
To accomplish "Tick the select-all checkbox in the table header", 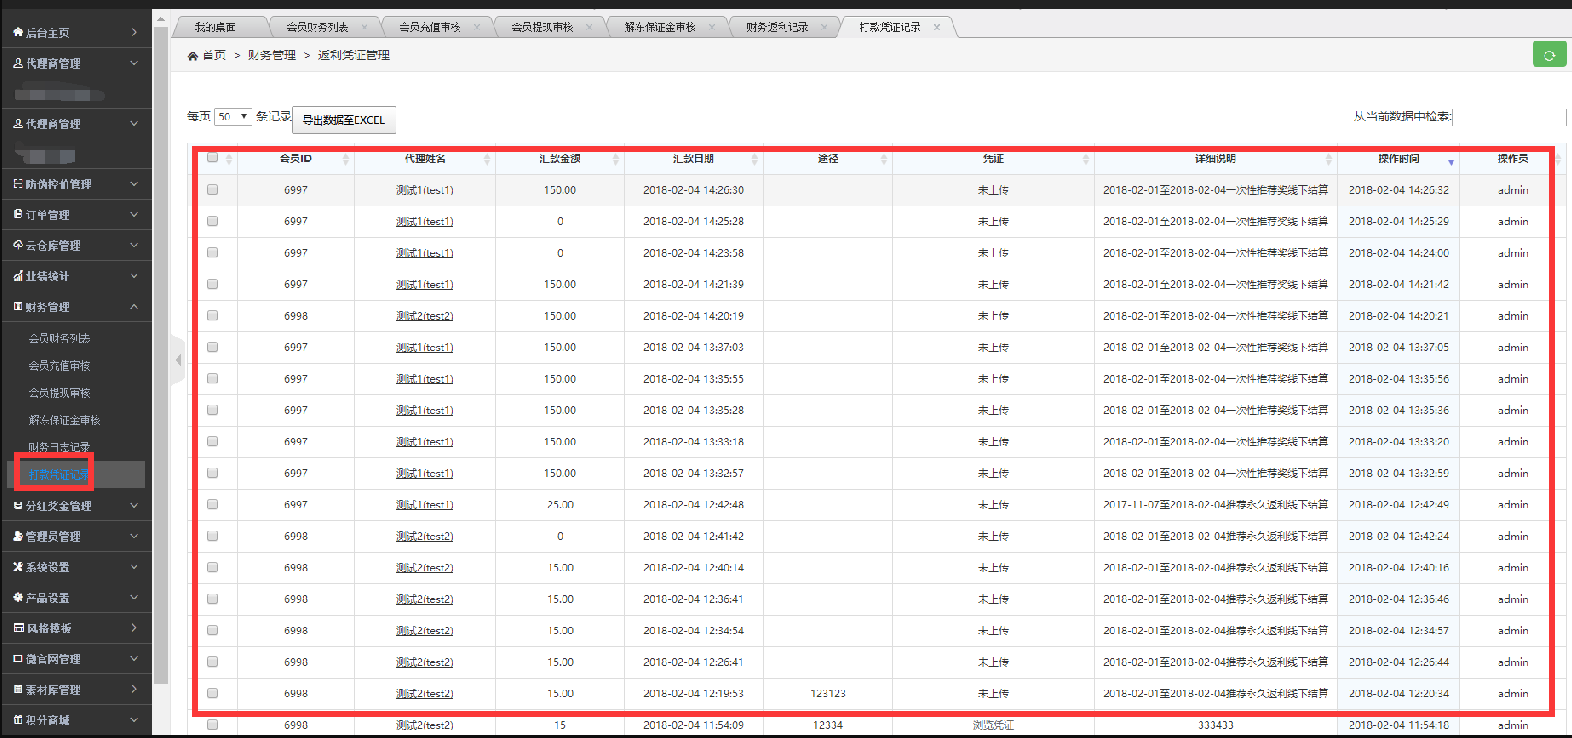I will point(212,157).
